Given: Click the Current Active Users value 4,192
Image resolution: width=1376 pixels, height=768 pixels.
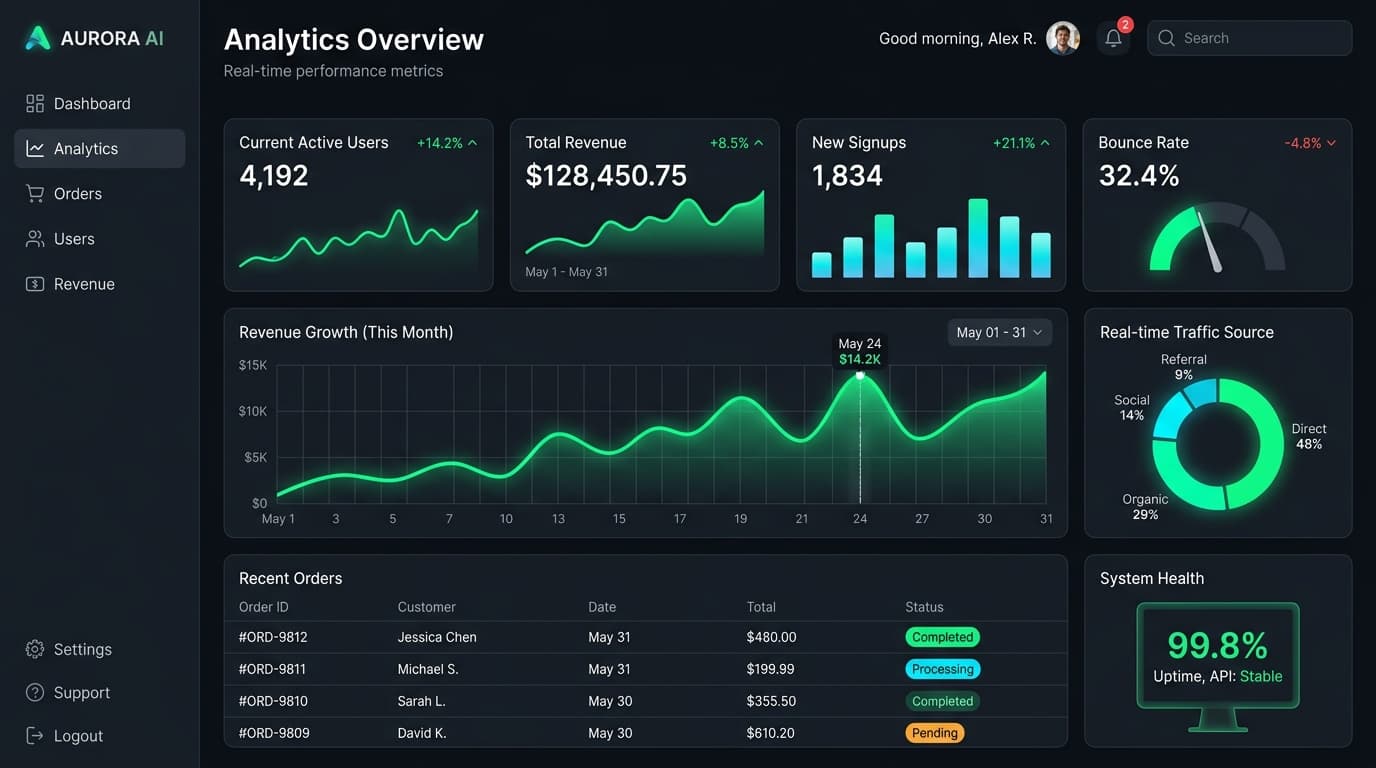Looking at the screenshot, I should (x=274, y=176).
